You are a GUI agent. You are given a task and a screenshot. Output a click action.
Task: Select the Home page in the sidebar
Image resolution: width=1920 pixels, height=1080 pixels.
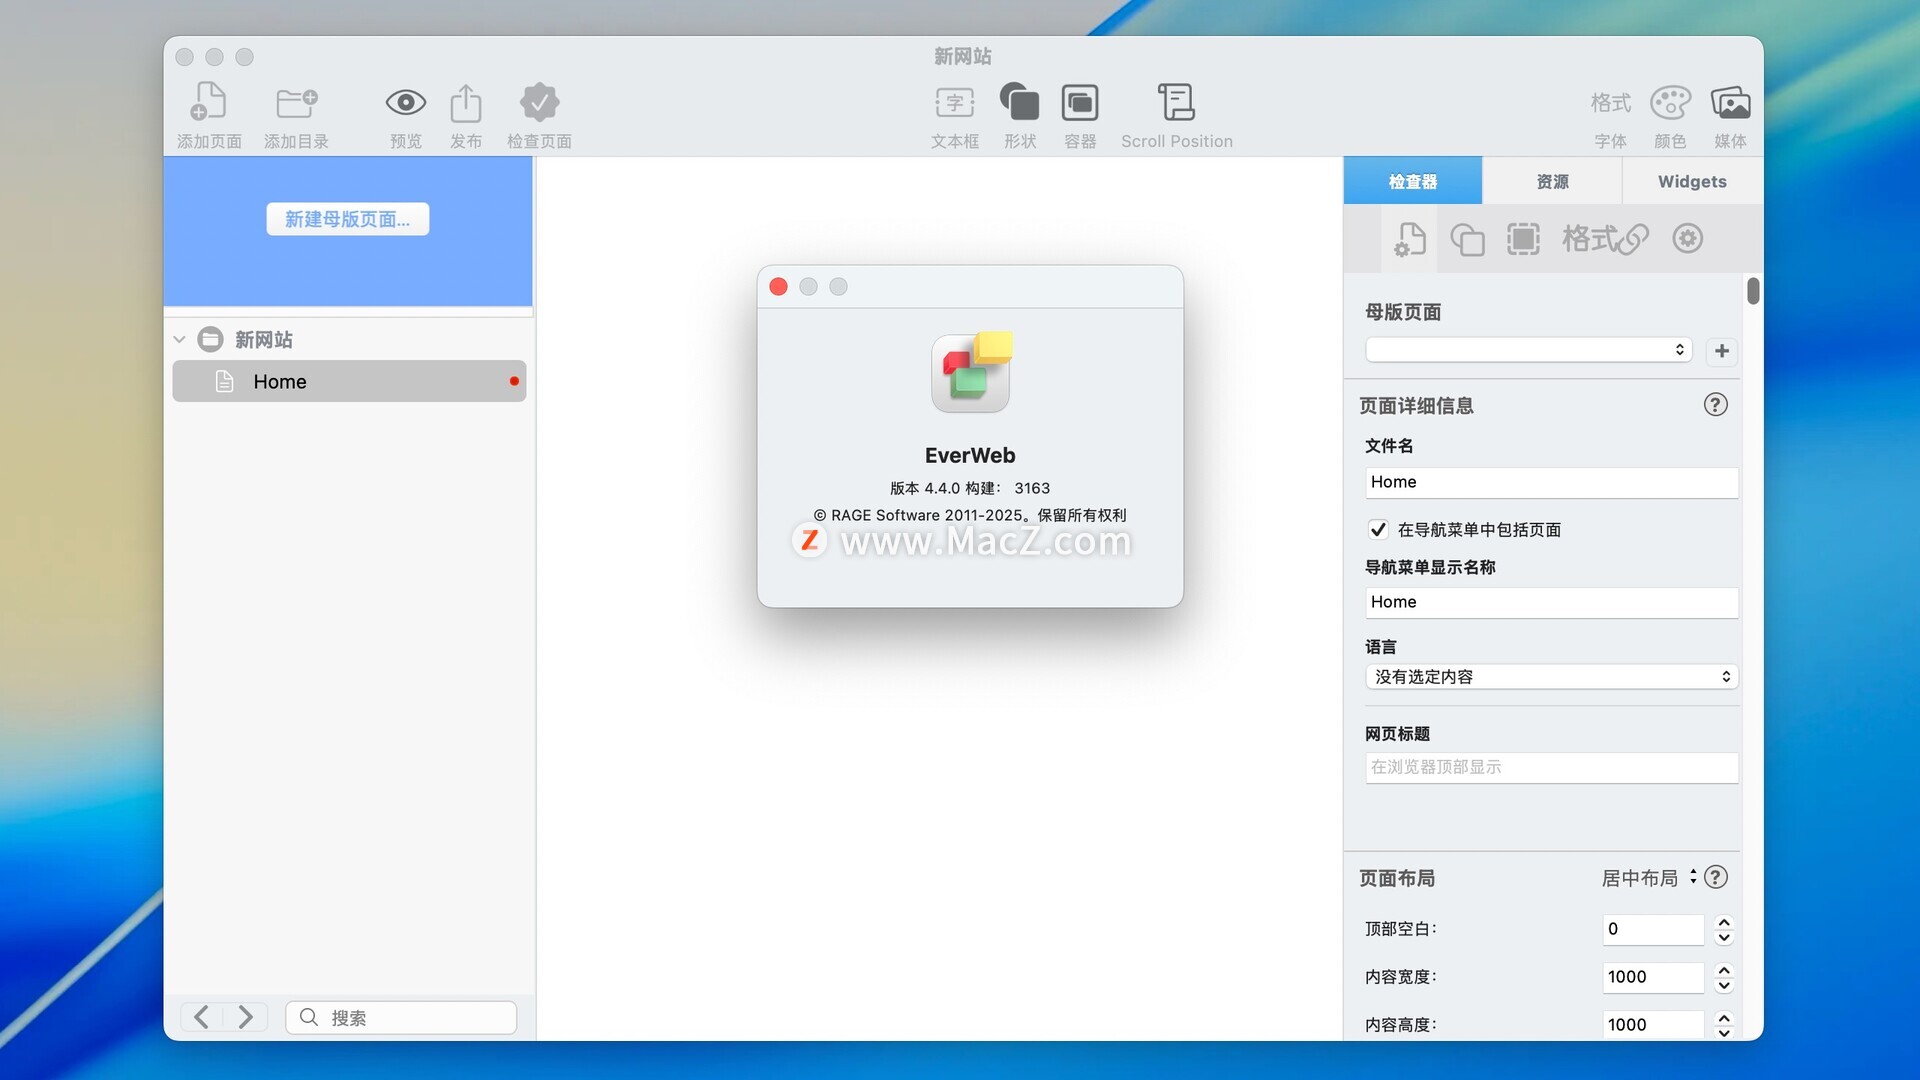349,382
